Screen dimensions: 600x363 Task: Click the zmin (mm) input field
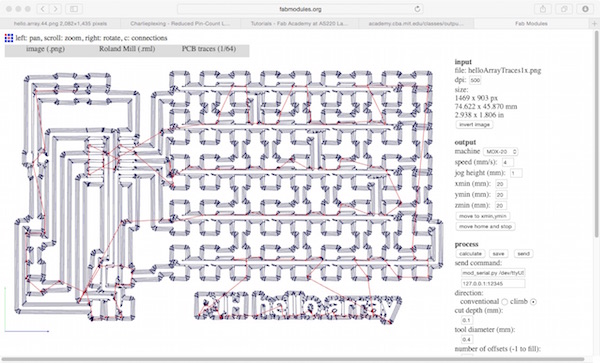pyautogui.click(x=501, y=205)
